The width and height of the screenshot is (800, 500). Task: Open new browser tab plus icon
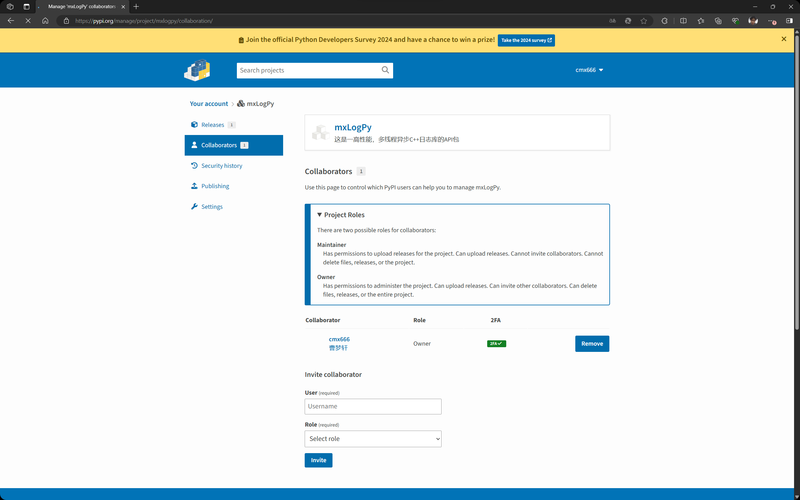coord(136,7)
